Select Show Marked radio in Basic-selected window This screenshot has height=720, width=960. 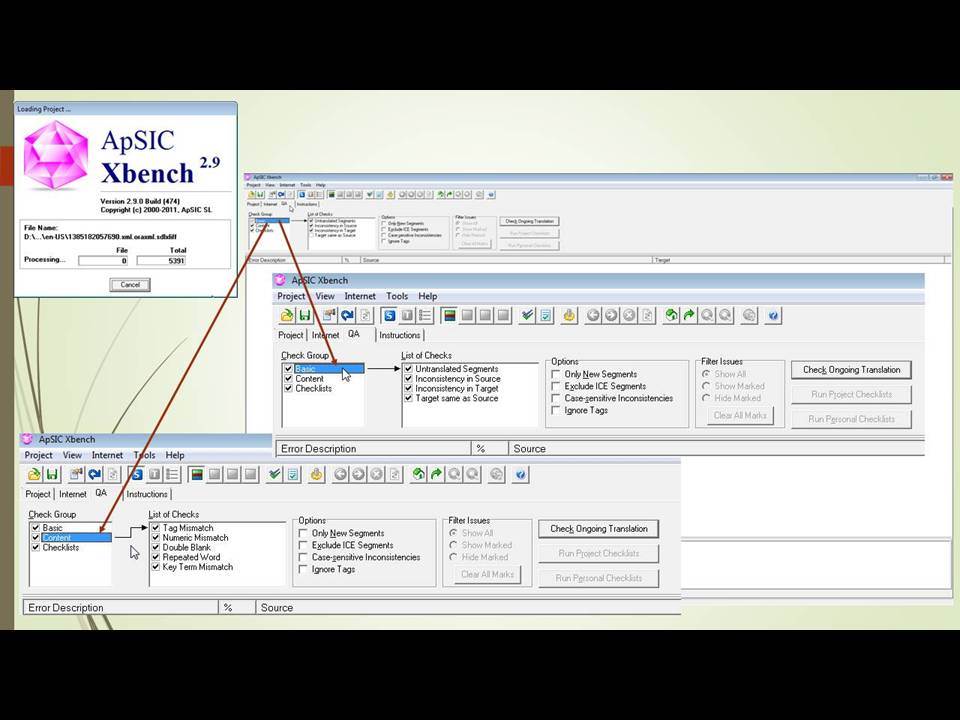point(706,386)
